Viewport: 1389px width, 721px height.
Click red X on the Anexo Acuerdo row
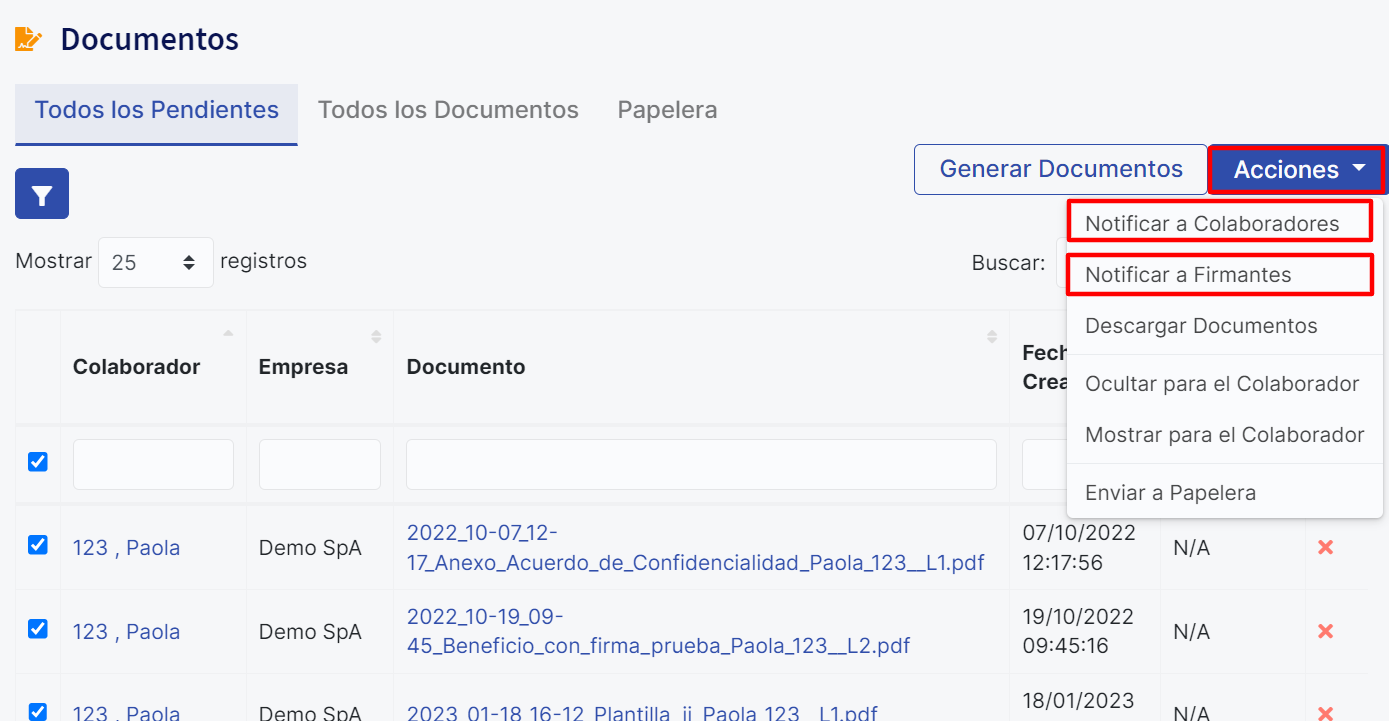pos(1325,548)
